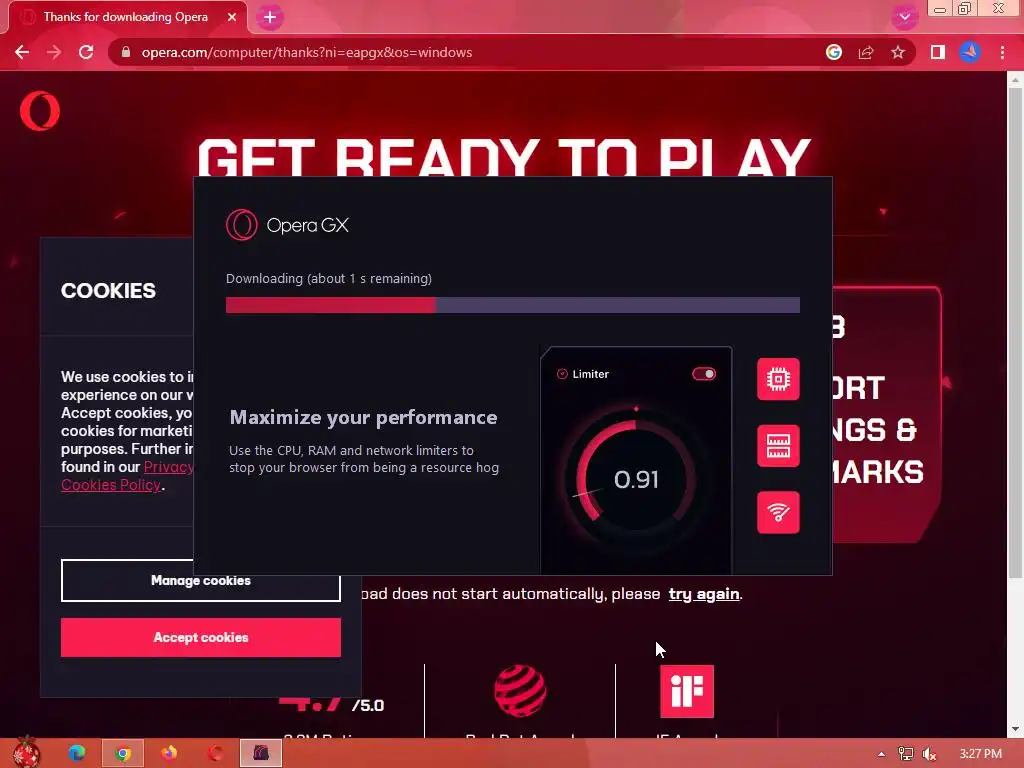1024x768 pixels.
Task: Select the network limiter icon
Action: point(778,513)
